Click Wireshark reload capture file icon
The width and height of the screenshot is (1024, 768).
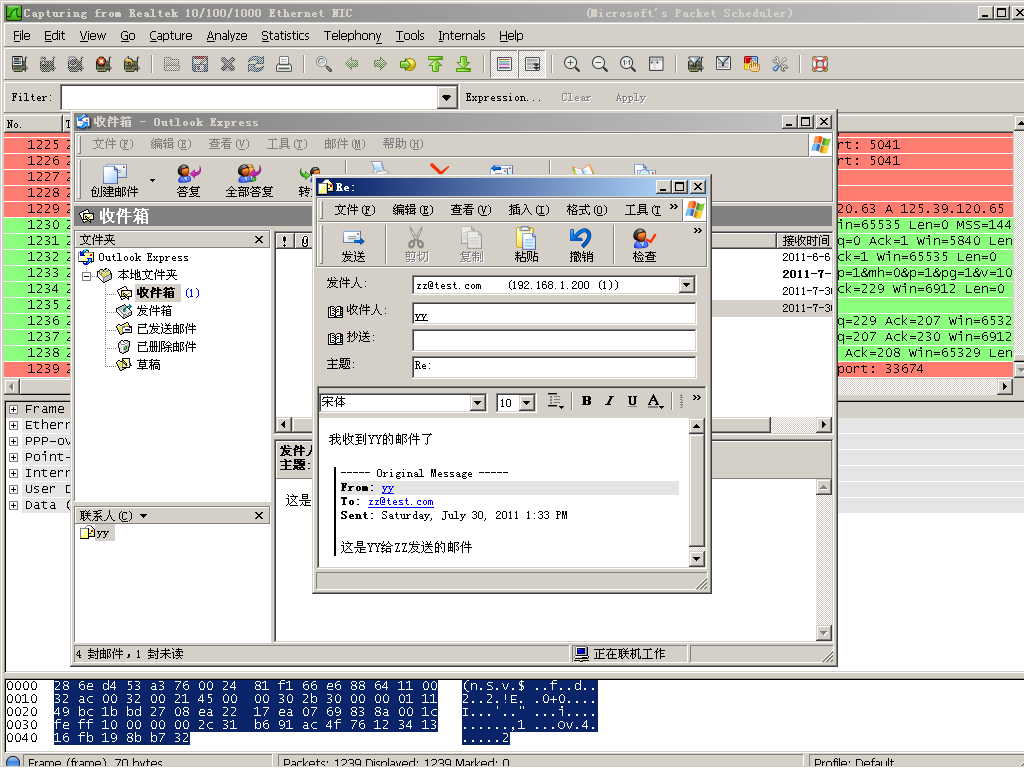(256, 63)
